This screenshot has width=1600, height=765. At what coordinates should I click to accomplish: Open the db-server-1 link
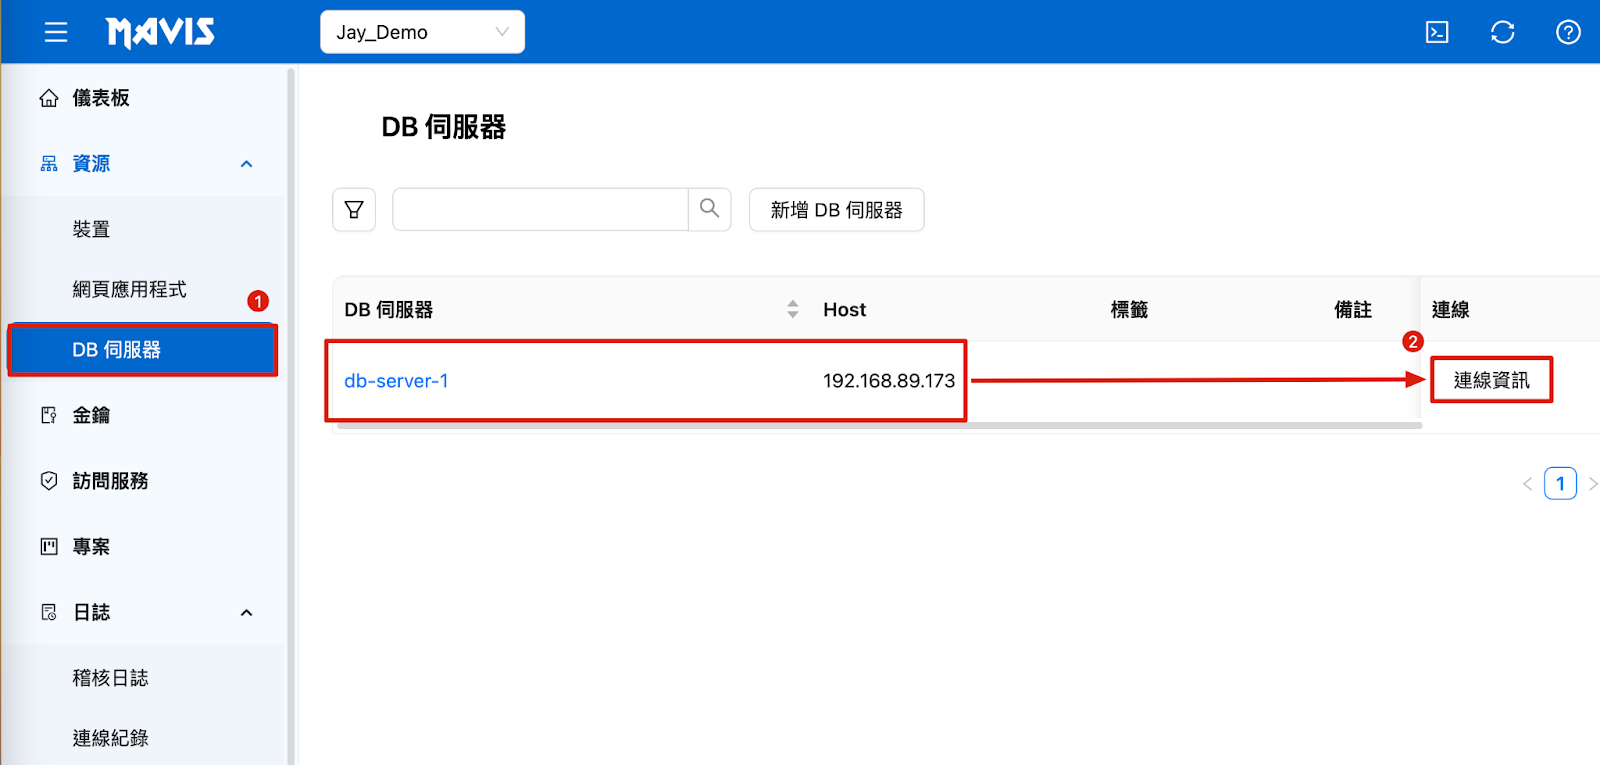point(396,381)
